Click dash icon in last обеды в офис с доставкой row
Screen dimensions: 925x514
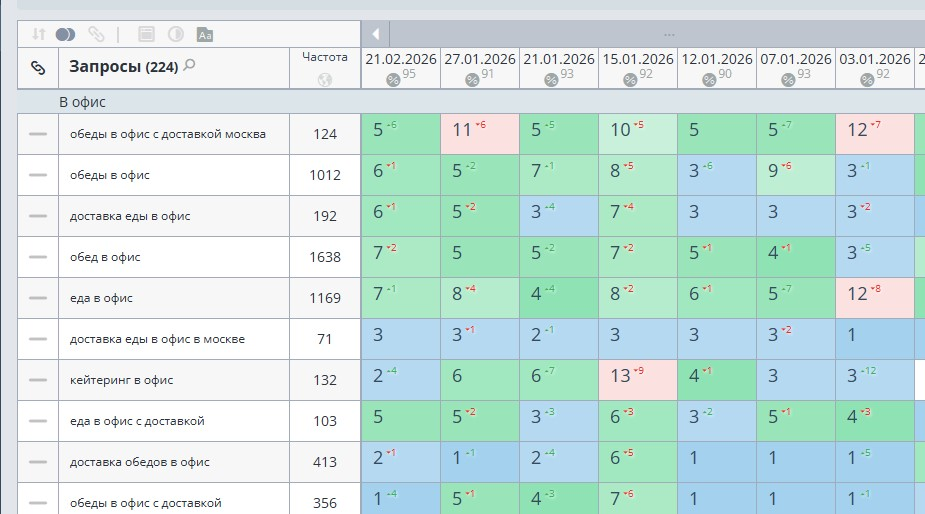tap(38, 503)
